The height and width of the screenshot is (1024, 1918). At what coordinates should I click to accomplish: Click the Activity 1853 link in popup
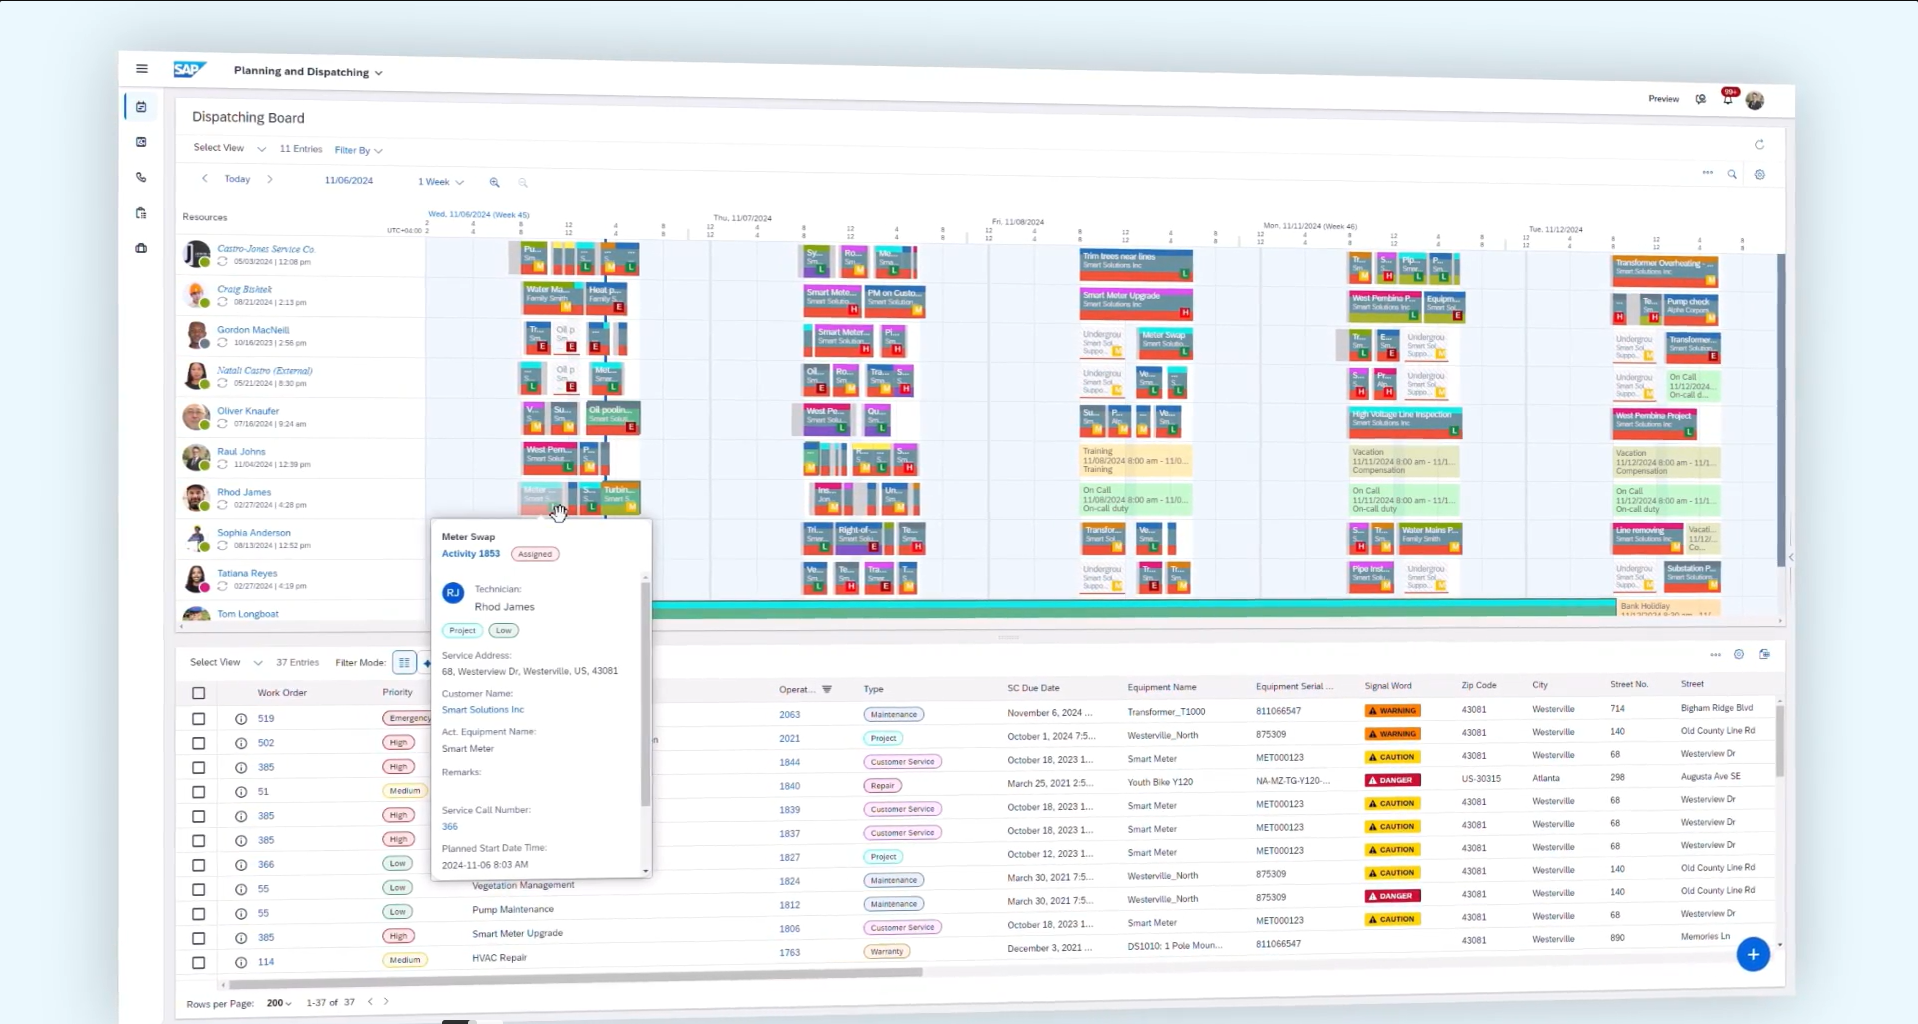471,554
